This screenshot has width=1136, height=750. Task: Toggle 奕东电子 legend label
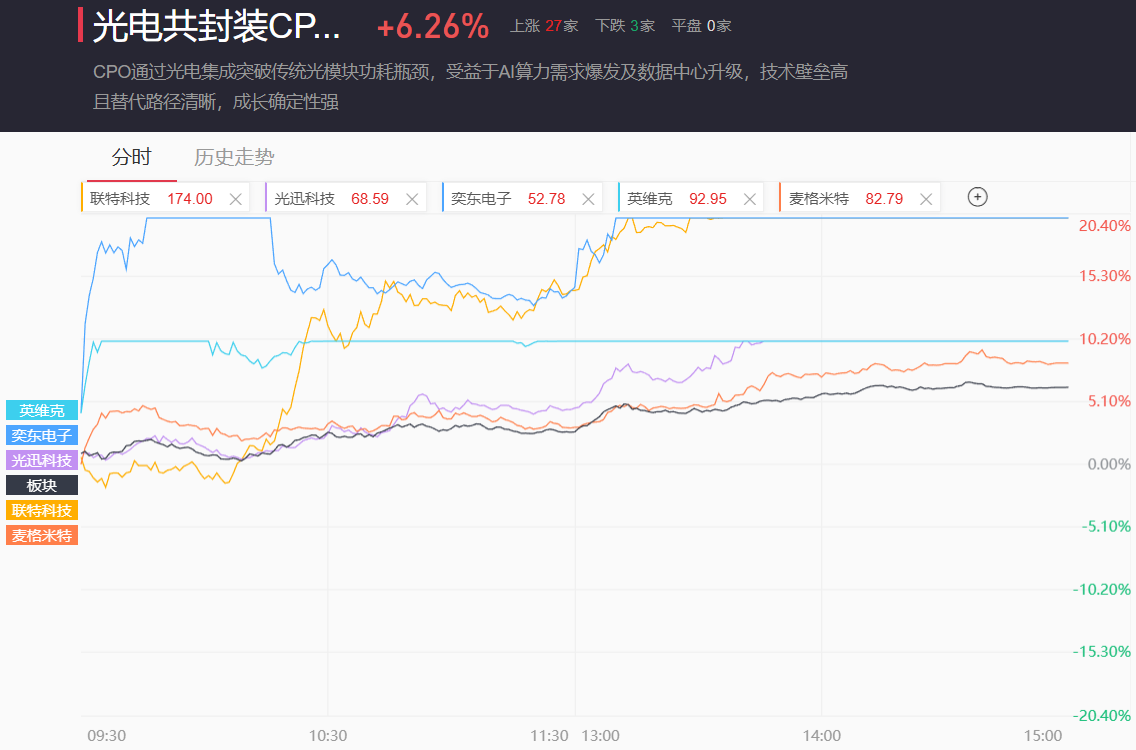click(x=41, y=436)
